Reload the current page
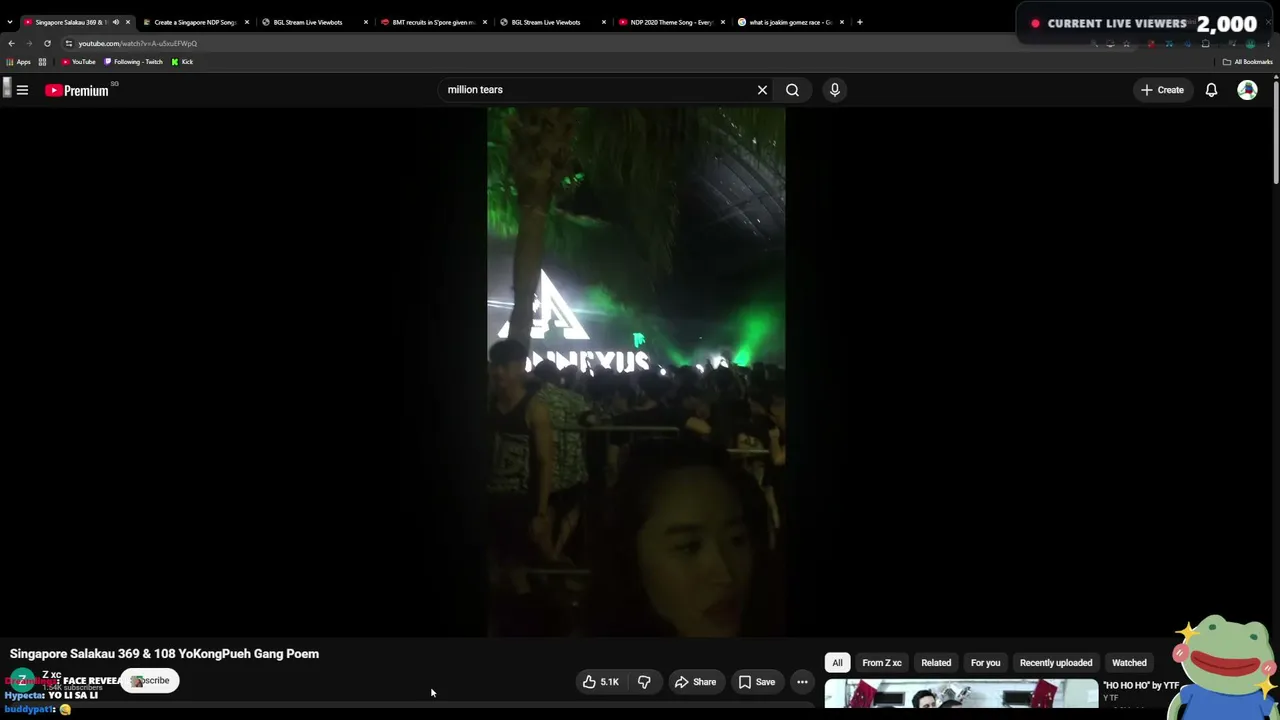Image resolution: width=1280 pixels, height=720 pixels. click(x=47, y=43)
